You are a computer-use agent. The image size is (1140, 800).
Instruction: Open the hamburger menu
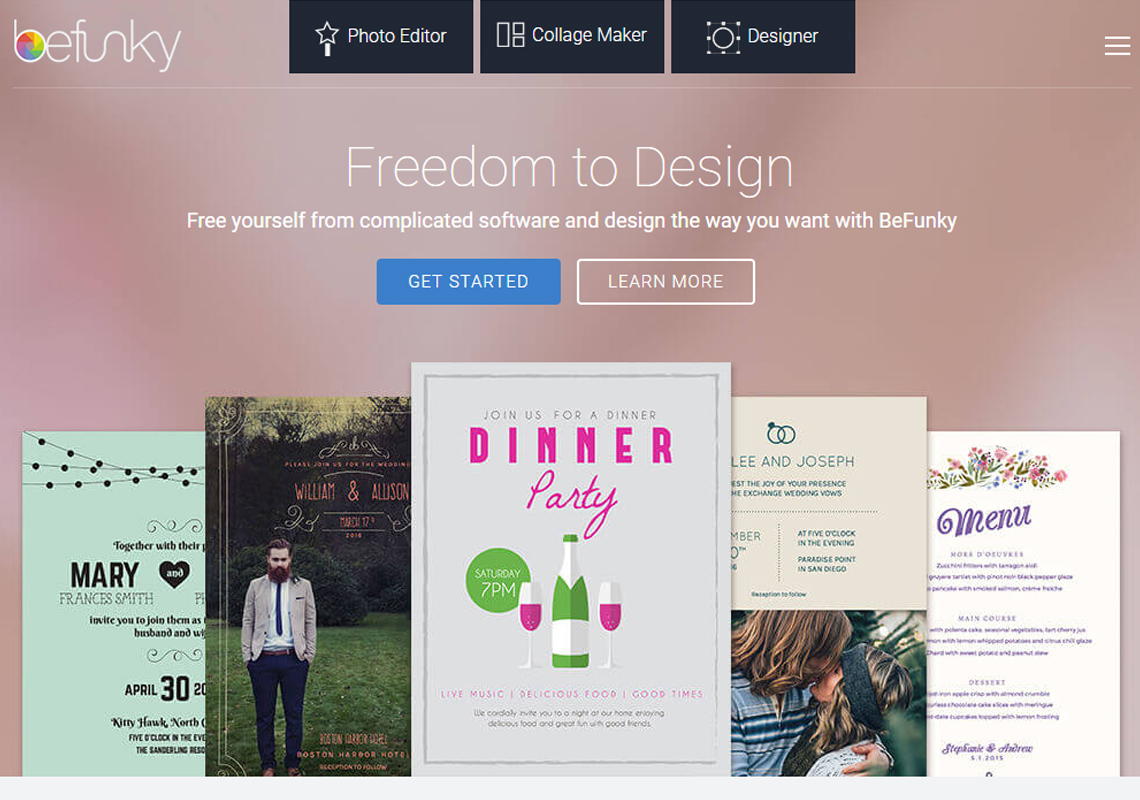(1117, 46)
